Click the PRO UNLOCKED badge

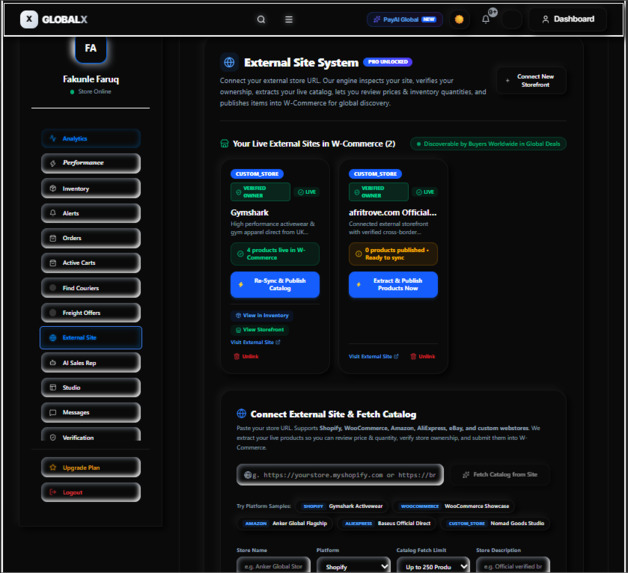pos(388,62)
